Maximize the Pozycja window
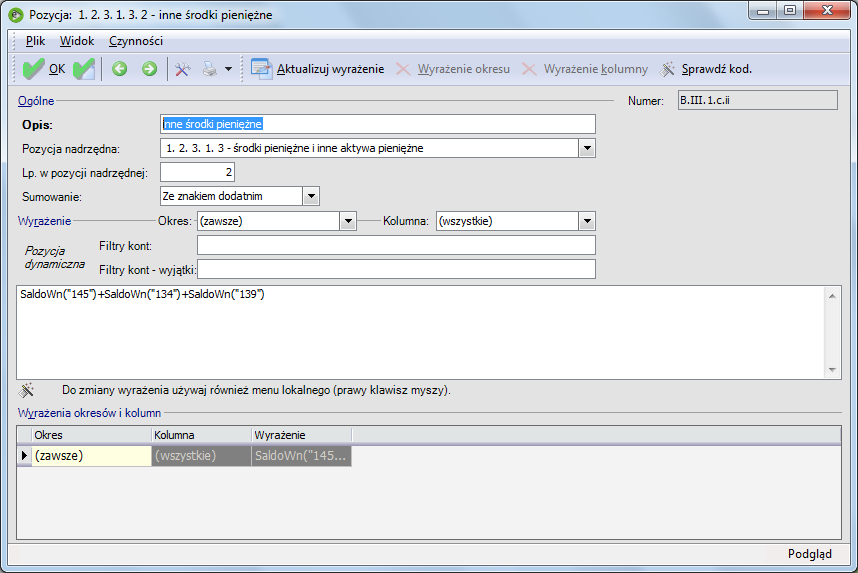 (790, 11)
